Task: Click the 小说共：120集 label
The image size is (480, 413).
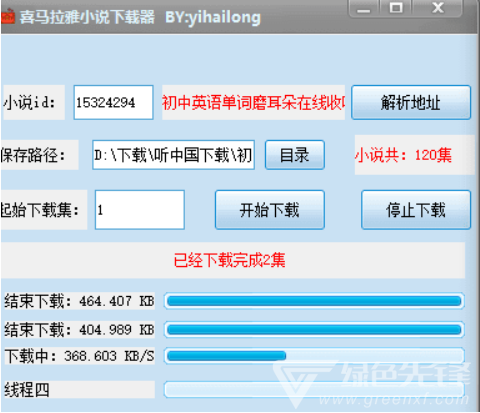Action: (403, 155)
